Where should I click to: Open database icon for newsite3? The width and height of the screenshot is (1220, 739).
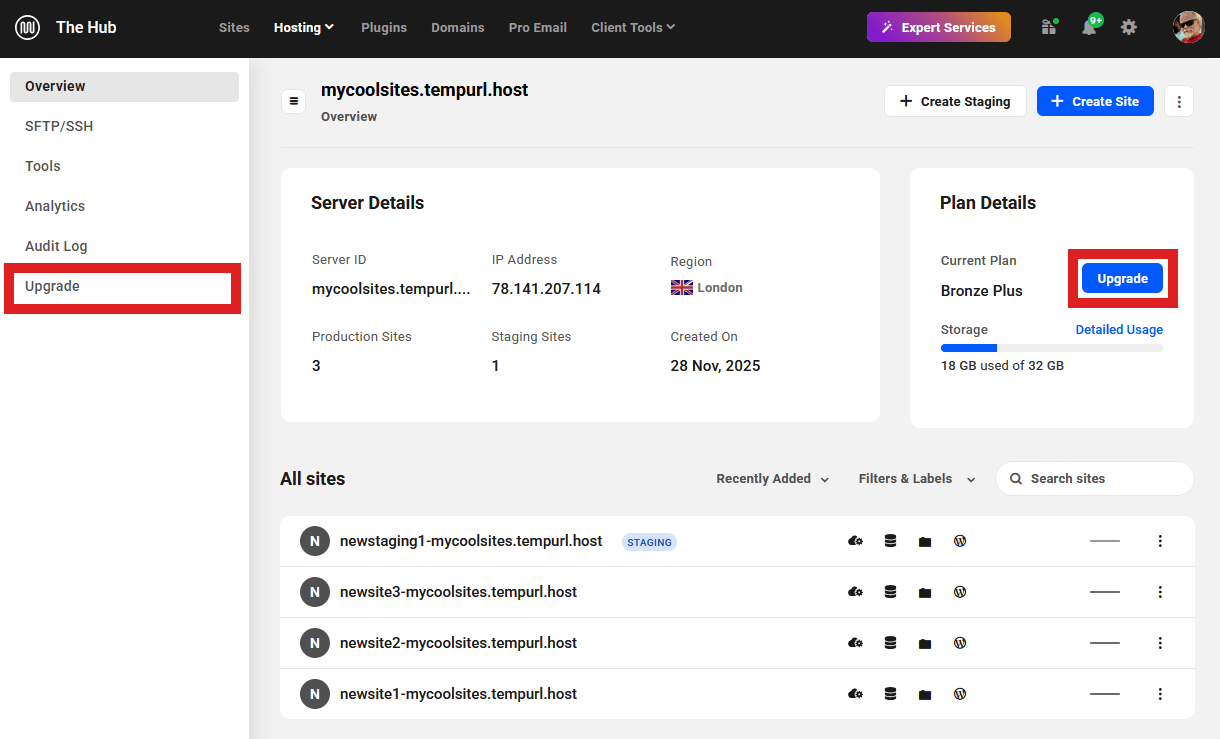(890, 592)
